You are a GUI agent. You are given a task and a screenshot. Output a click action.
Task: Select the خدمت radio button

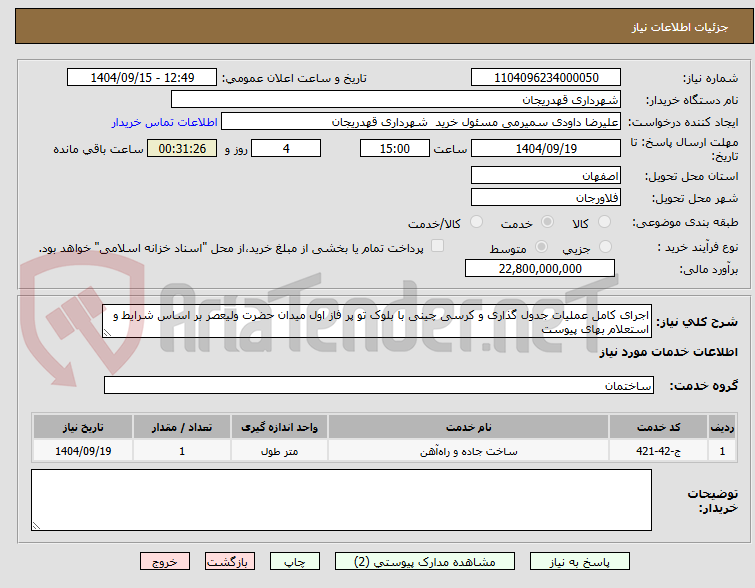click(547, 222)
